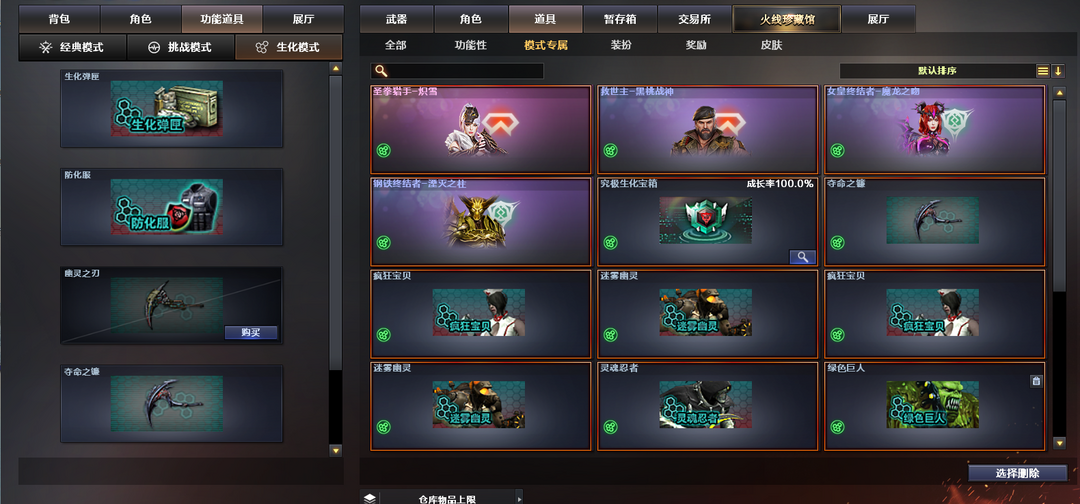Image resolution: width=1080 pixels, height=504 pixels.
Task: Click the magnifier icon on 究极生化宝箱 card
Action: click(802, 257)
